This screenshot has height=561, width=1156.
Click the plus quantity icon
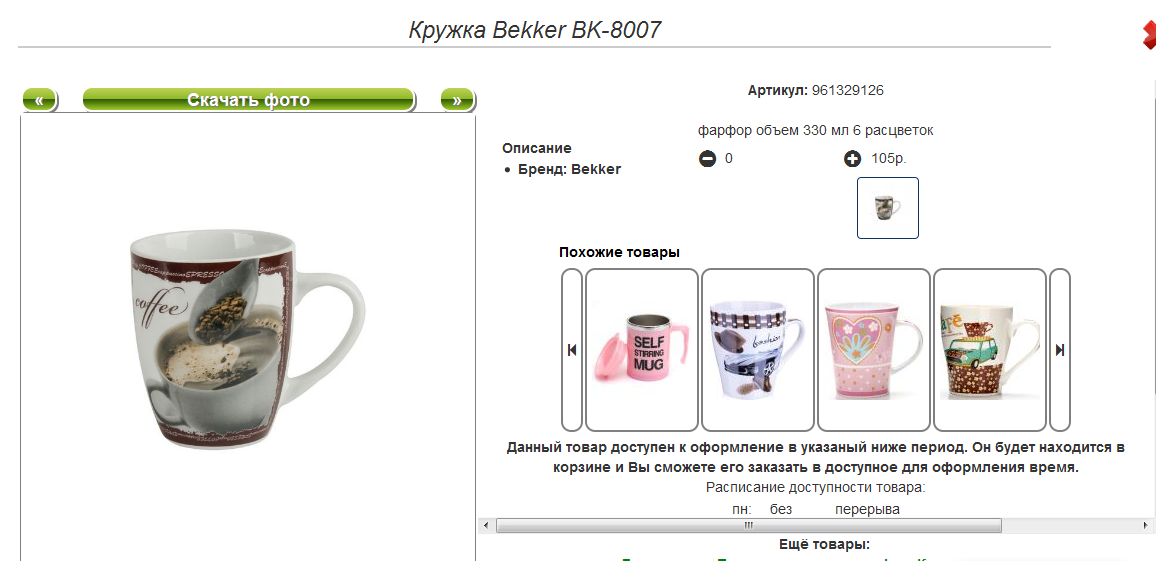pyautogui.click(x=852, y=158)
